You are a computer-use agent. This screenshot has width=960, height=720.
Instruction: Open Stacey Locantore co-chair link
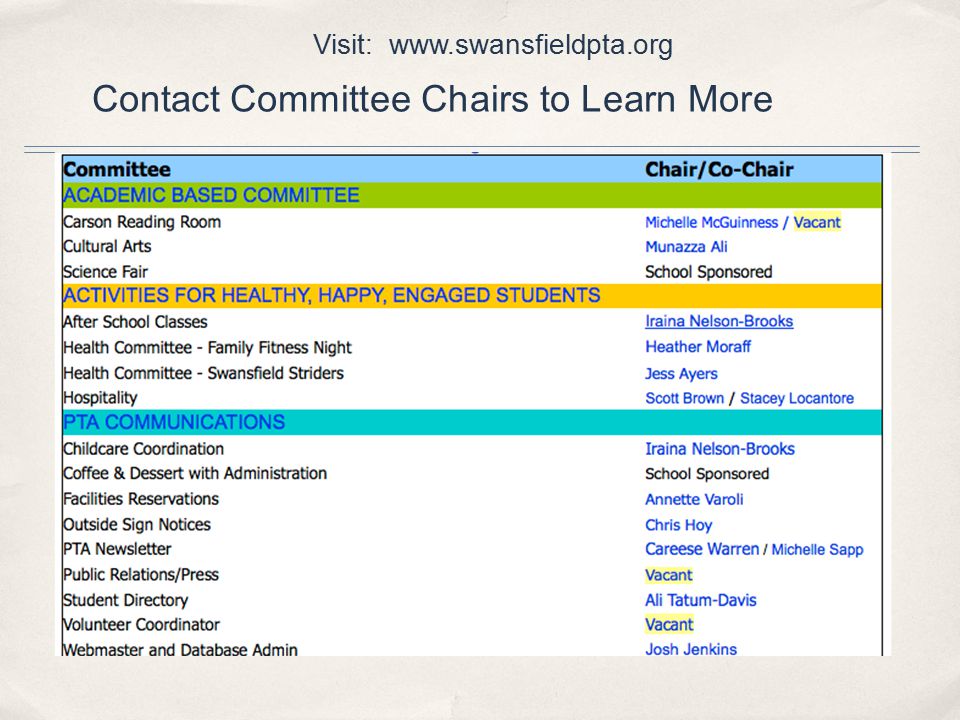coord(797,399)
